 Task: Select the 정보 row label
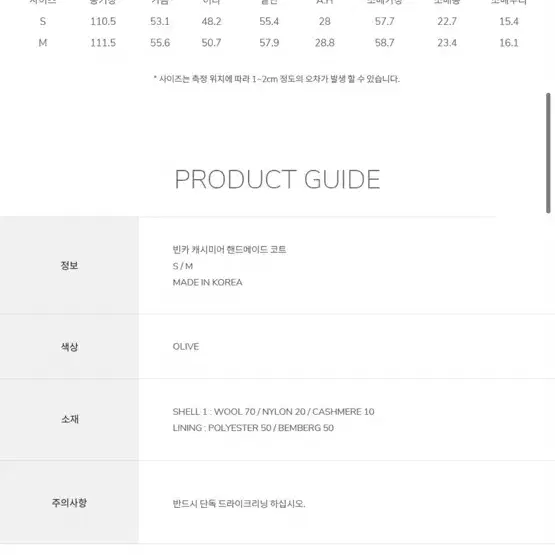69,265
